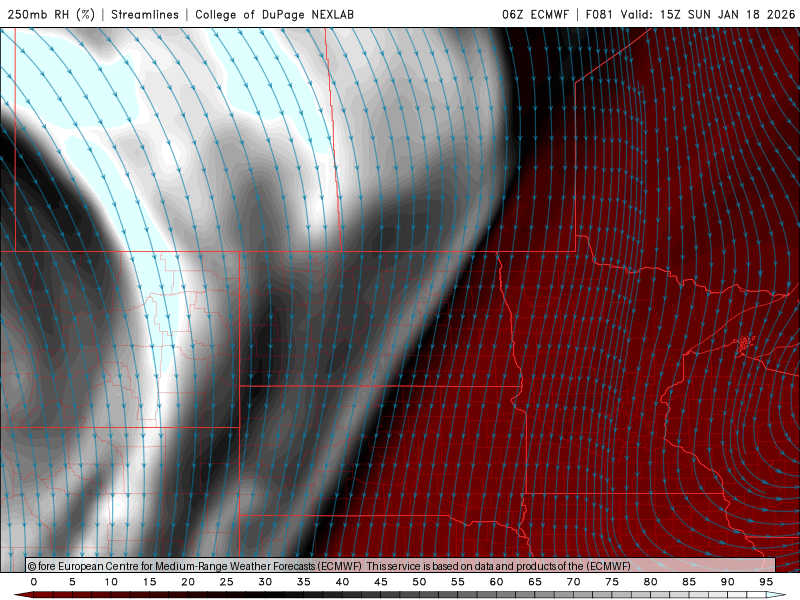Click the 'F081' forecast hour label
This screenshot has height=600, width=800.
599,14
